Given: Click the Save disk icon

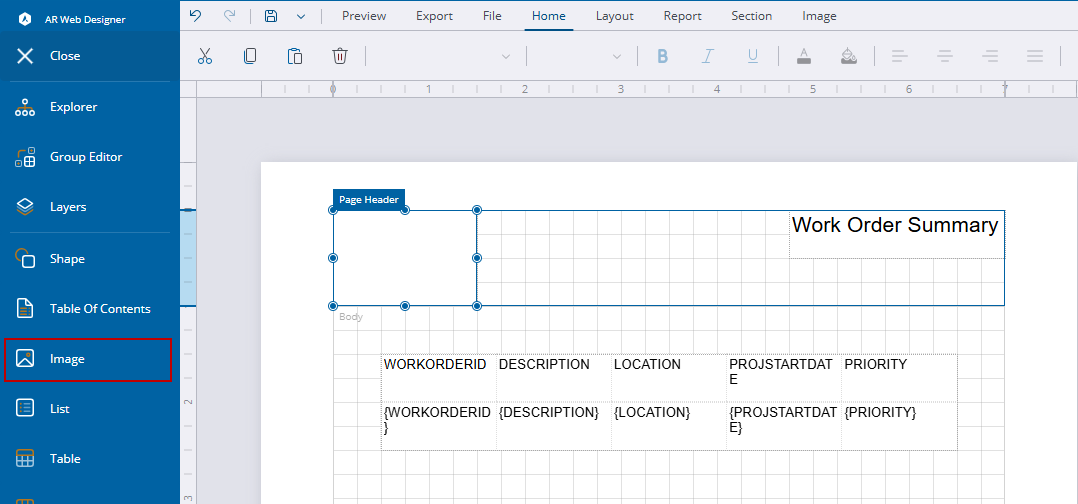Looking at the screenshot, I should pyautogui.click(x=271, y=16).
